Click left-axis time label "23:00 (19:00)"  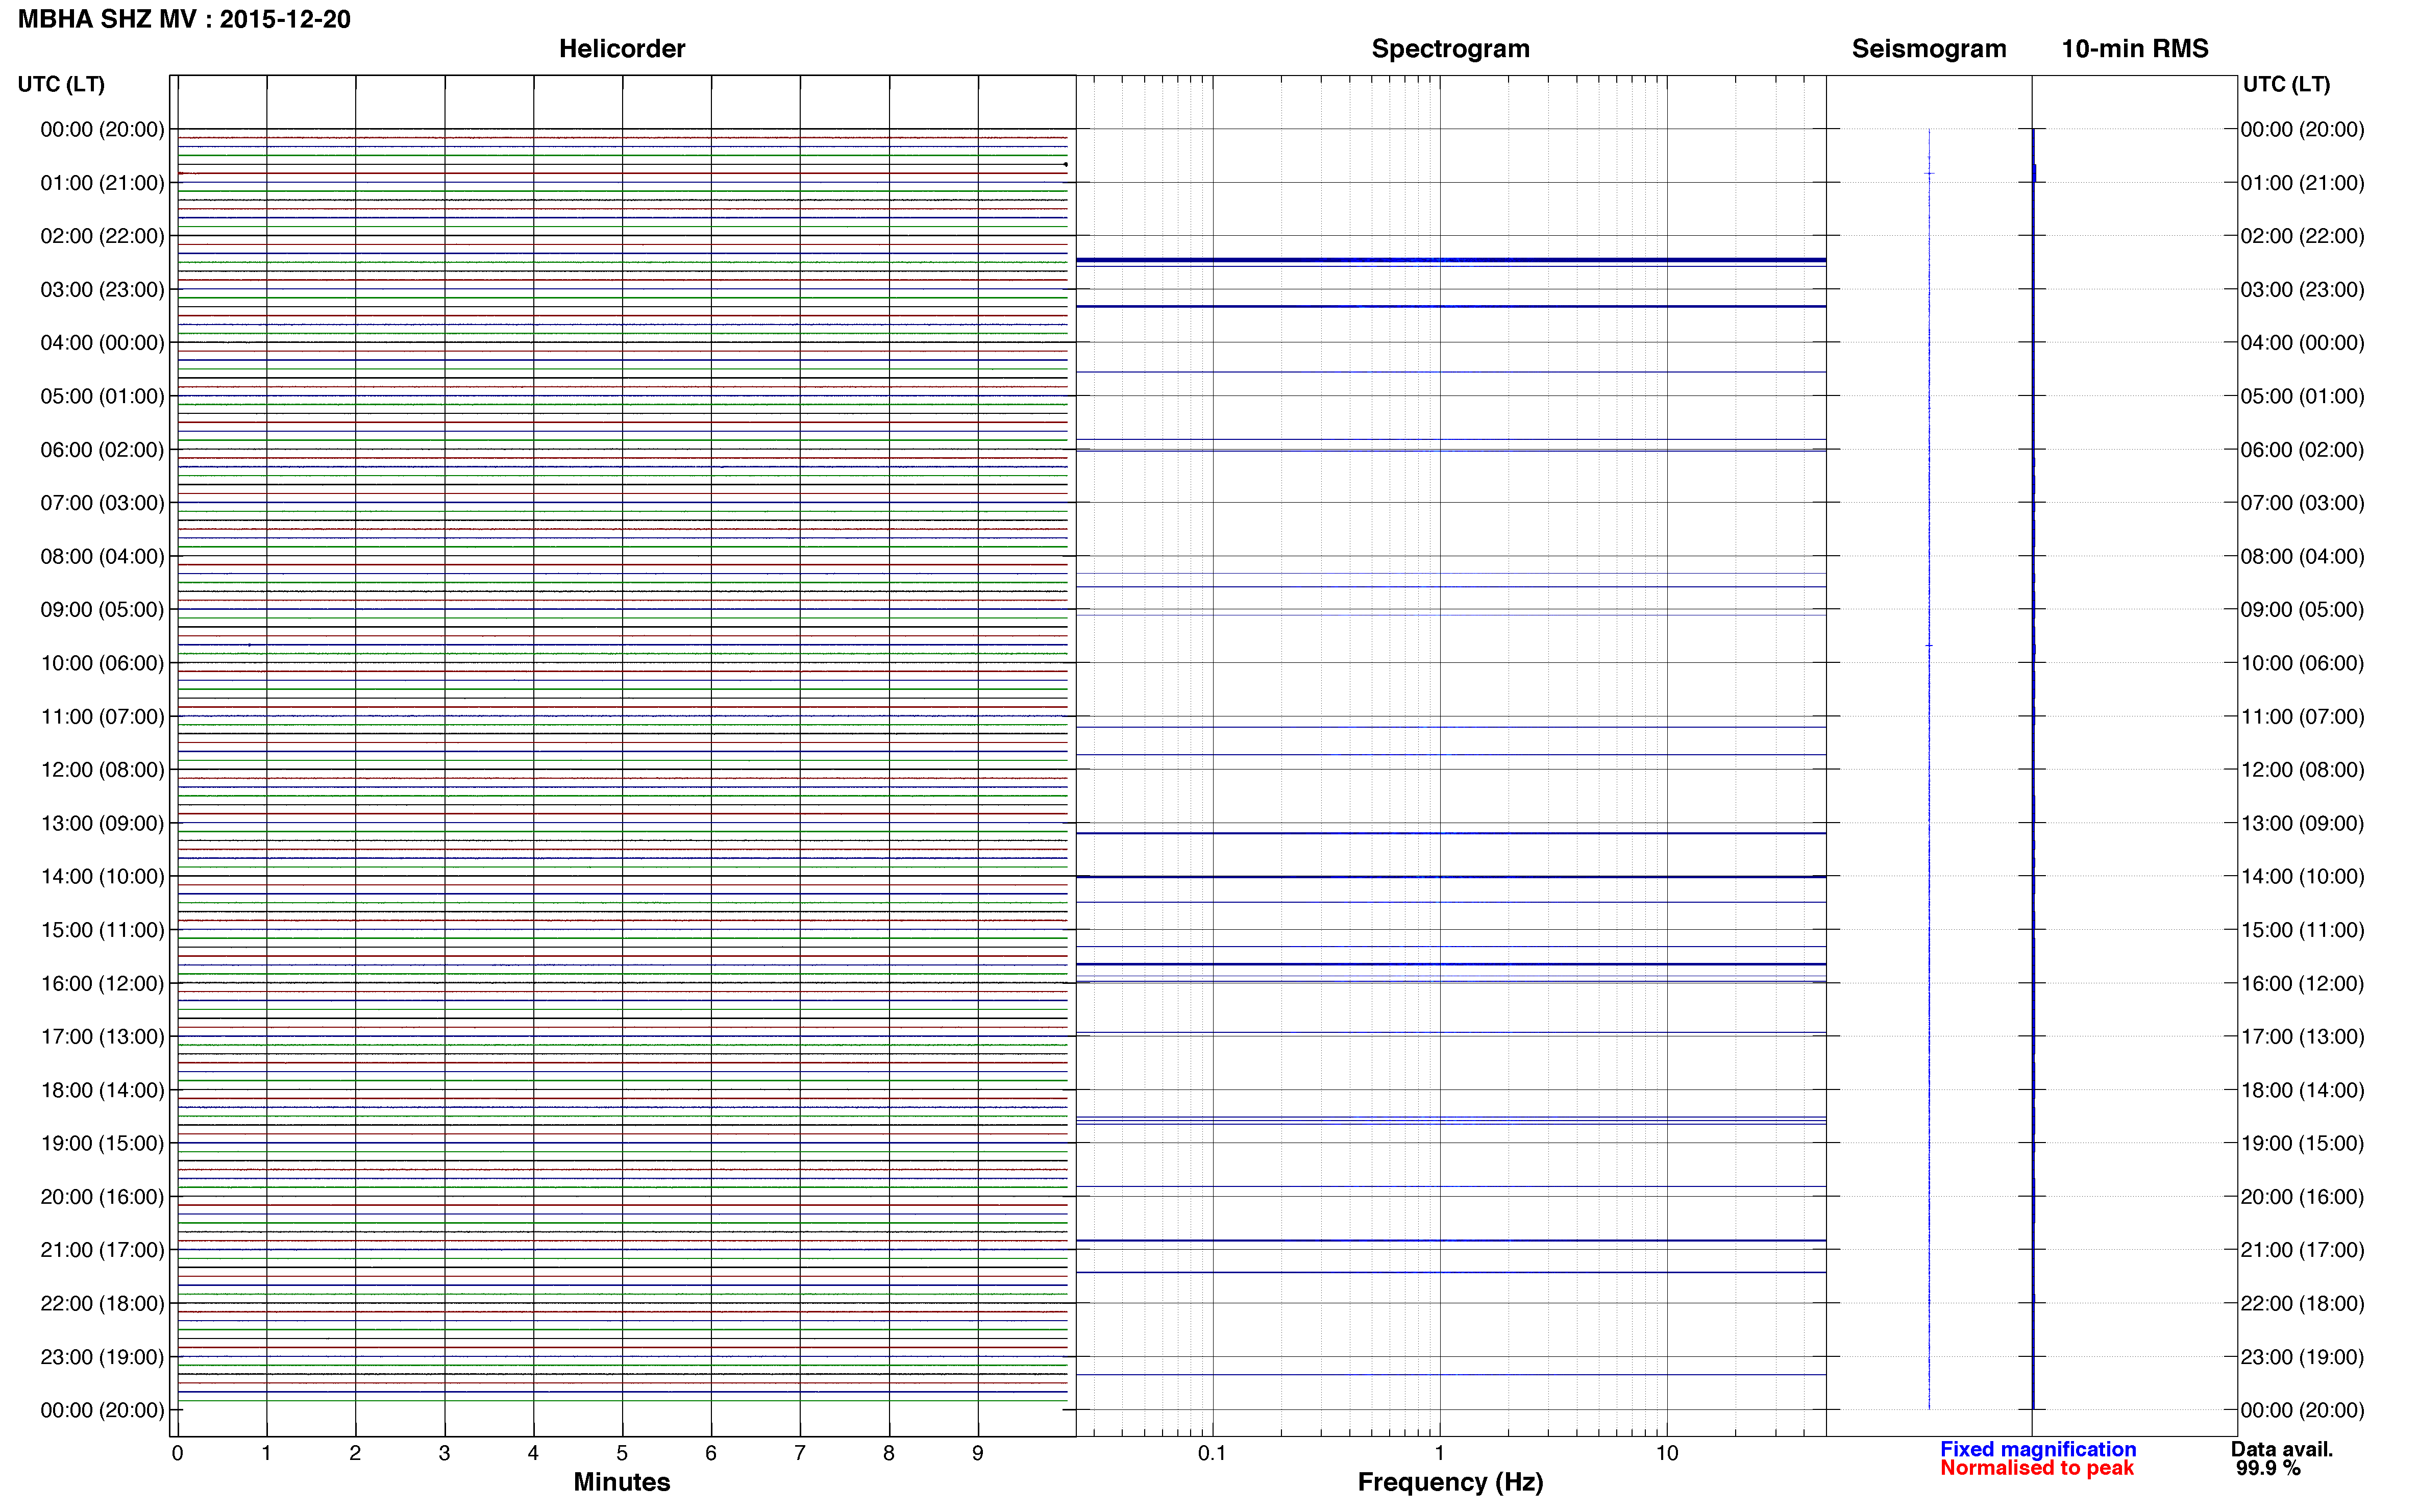[x=102, y=1357]
